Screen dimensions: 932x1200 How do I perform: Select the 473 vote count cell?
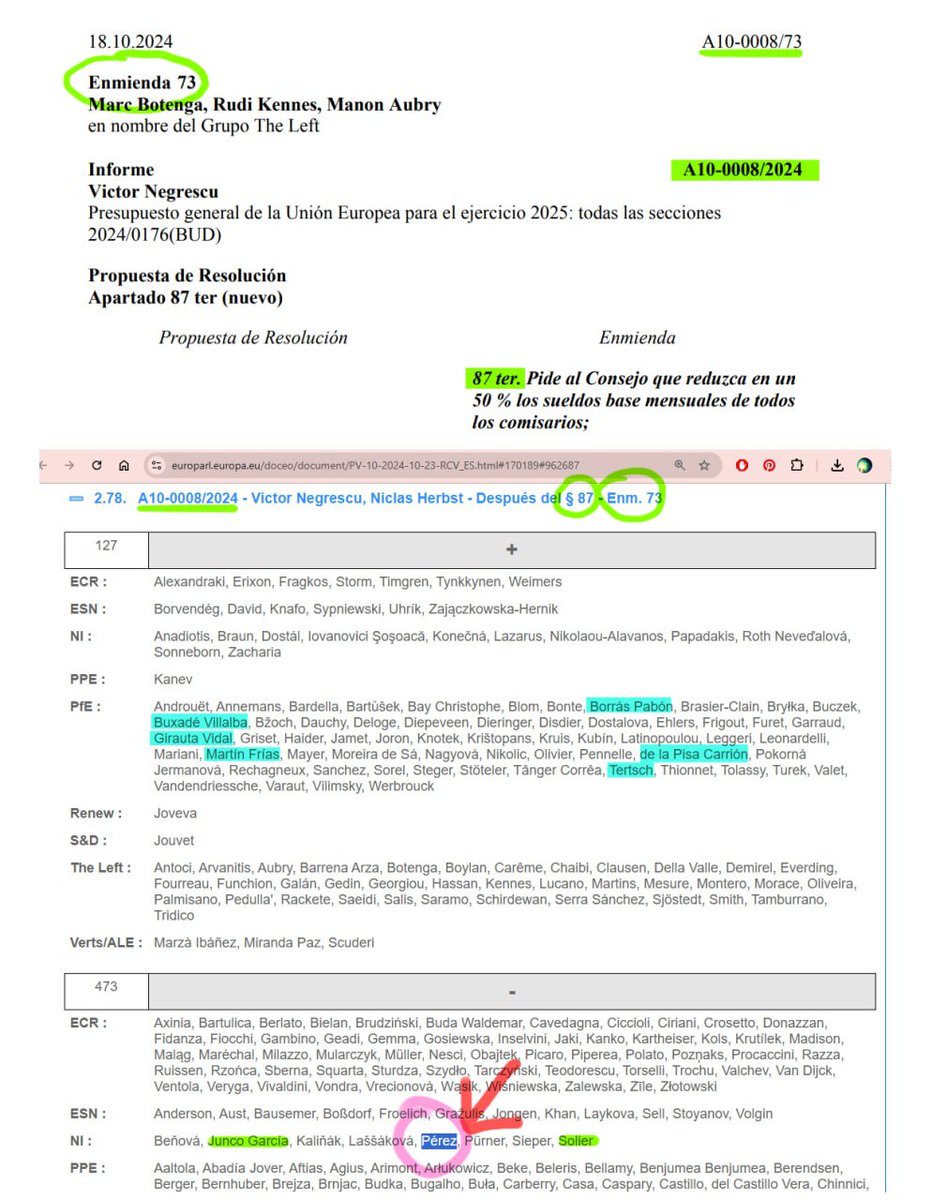point(106,991)
